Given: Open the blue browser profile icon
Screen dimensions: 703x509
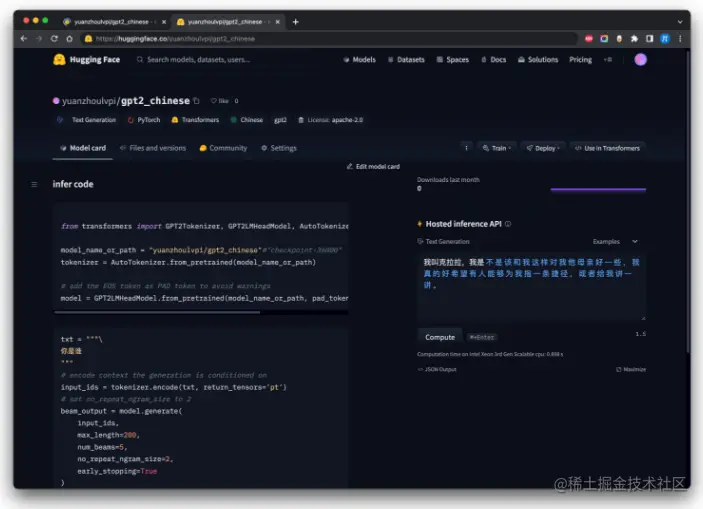Looking at the screenshot, I should (665, 39).
